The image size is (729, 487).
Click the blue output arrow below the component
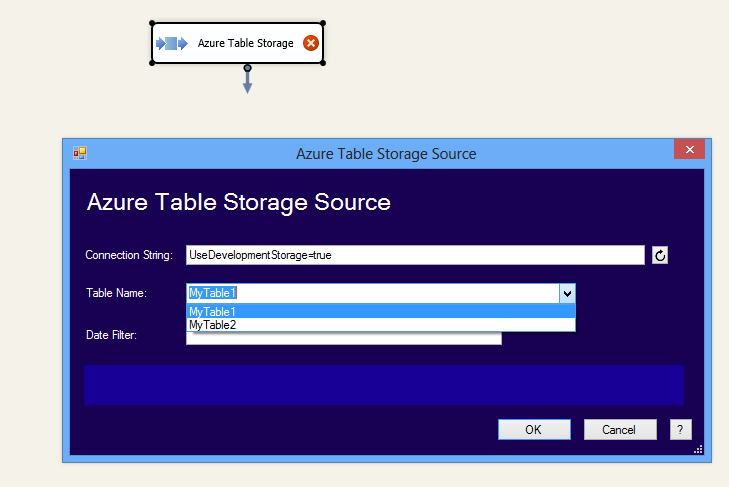point(247,80)
